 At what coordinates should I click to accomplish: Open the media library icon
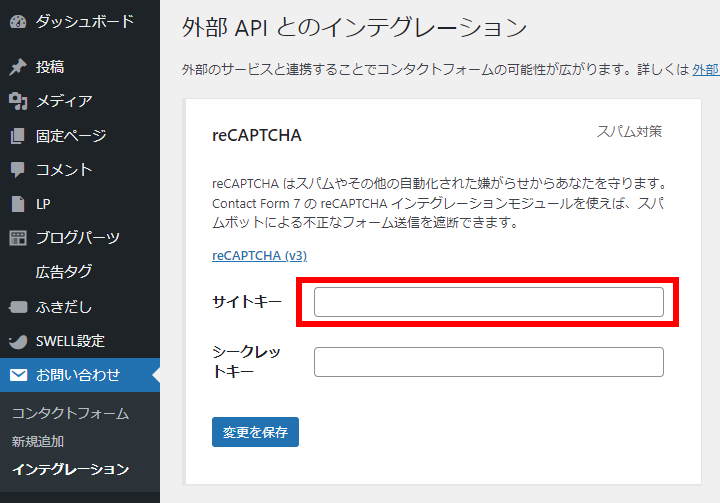click(x=18, y=101)
